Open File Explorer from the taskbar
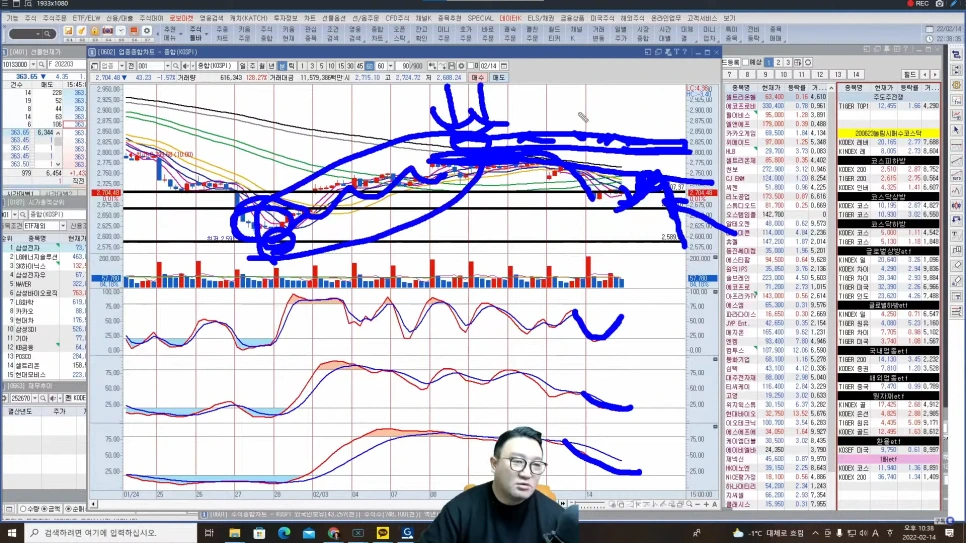Viewport: 966px width, 543px height. click(x=235, y=533)
